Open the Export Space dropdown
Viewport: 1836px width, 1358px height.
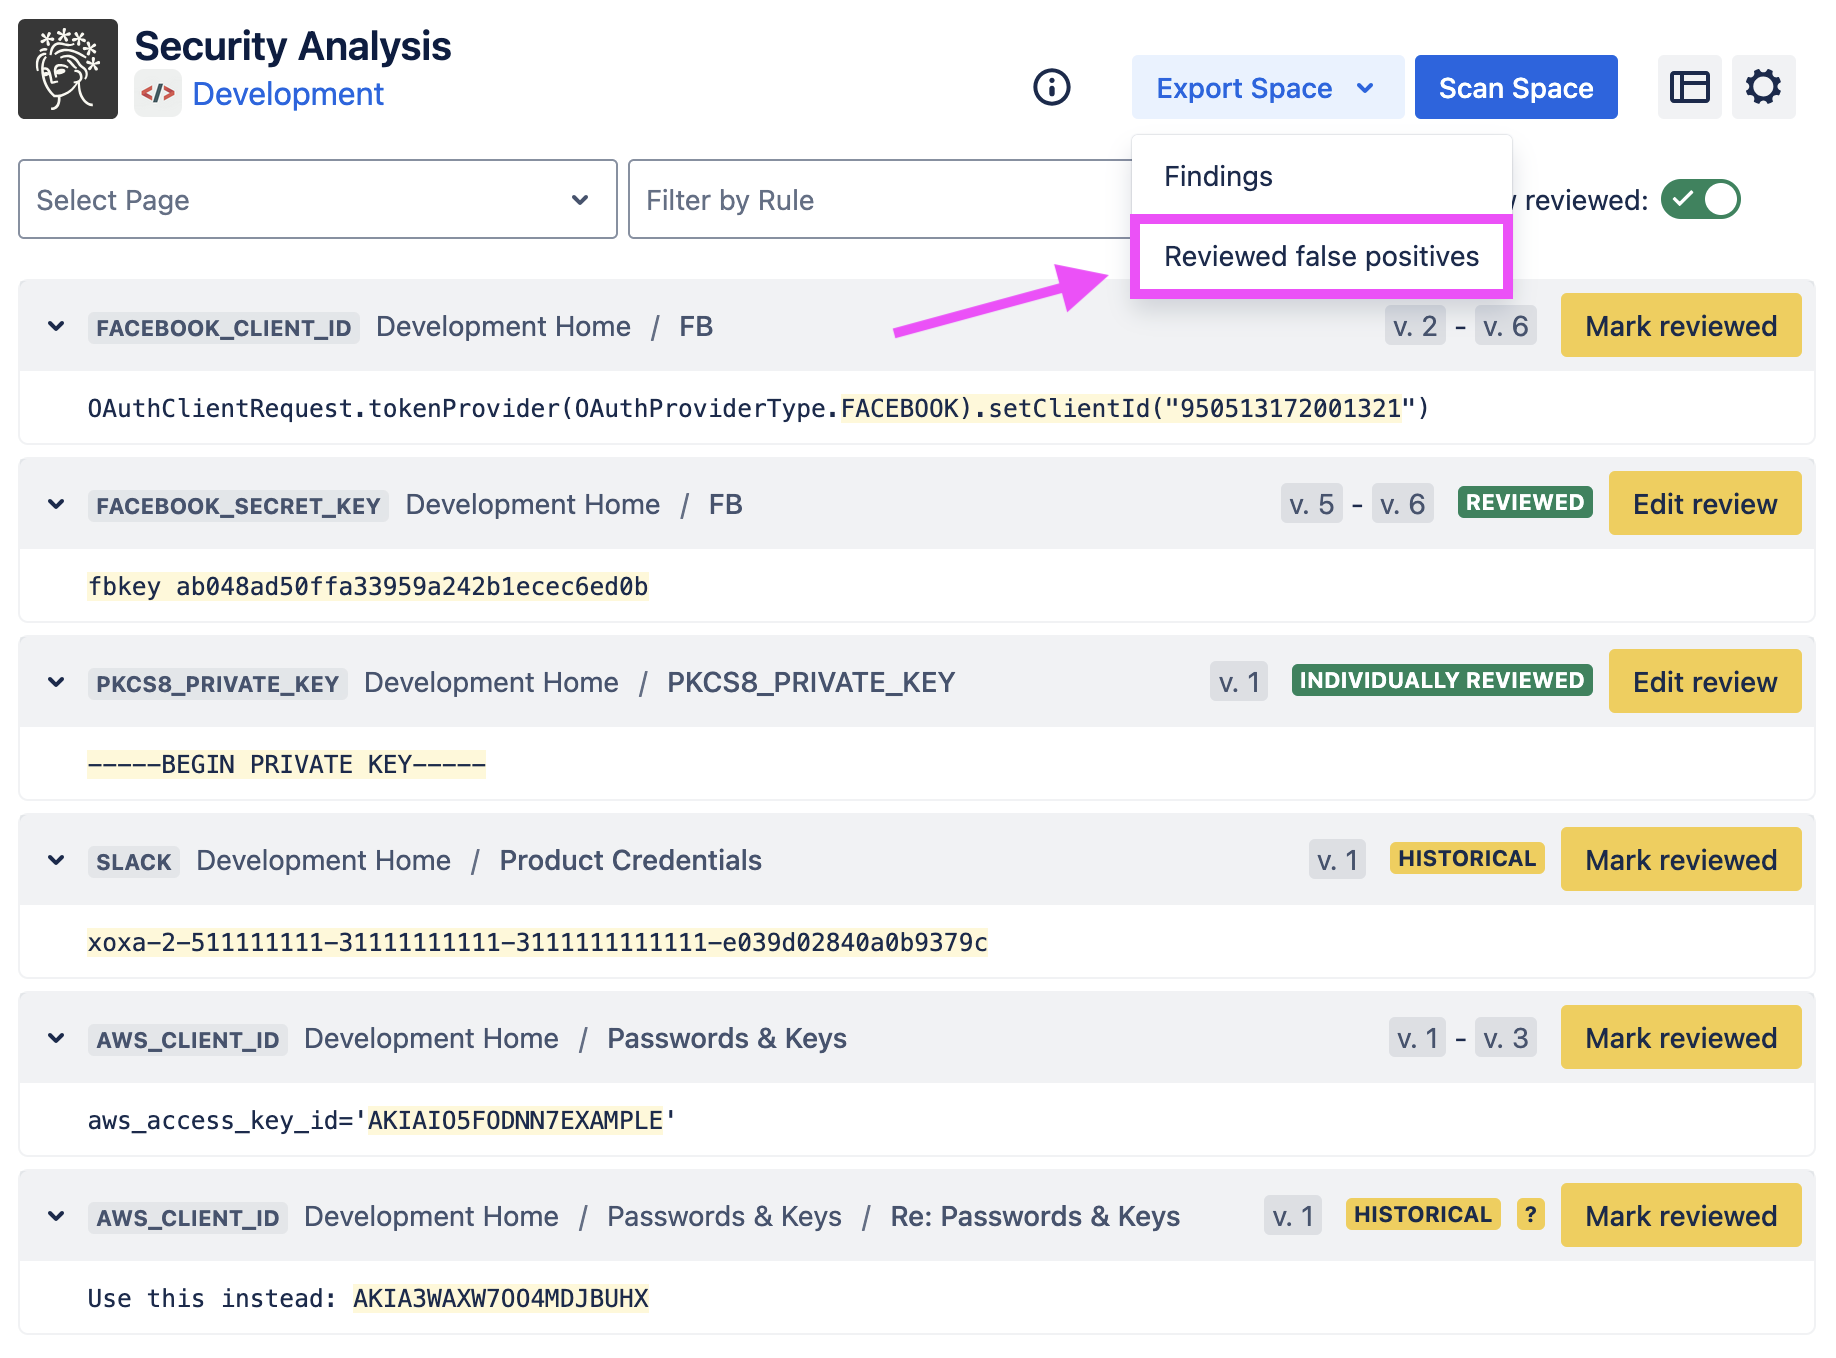(x=1266, y=88)
